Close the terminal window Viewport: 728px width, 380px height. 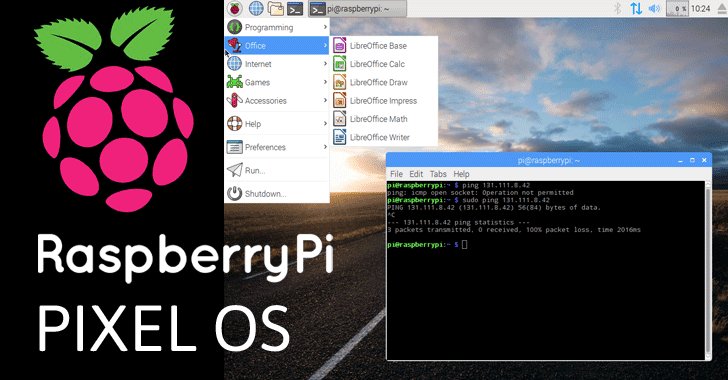click(704, 160)
